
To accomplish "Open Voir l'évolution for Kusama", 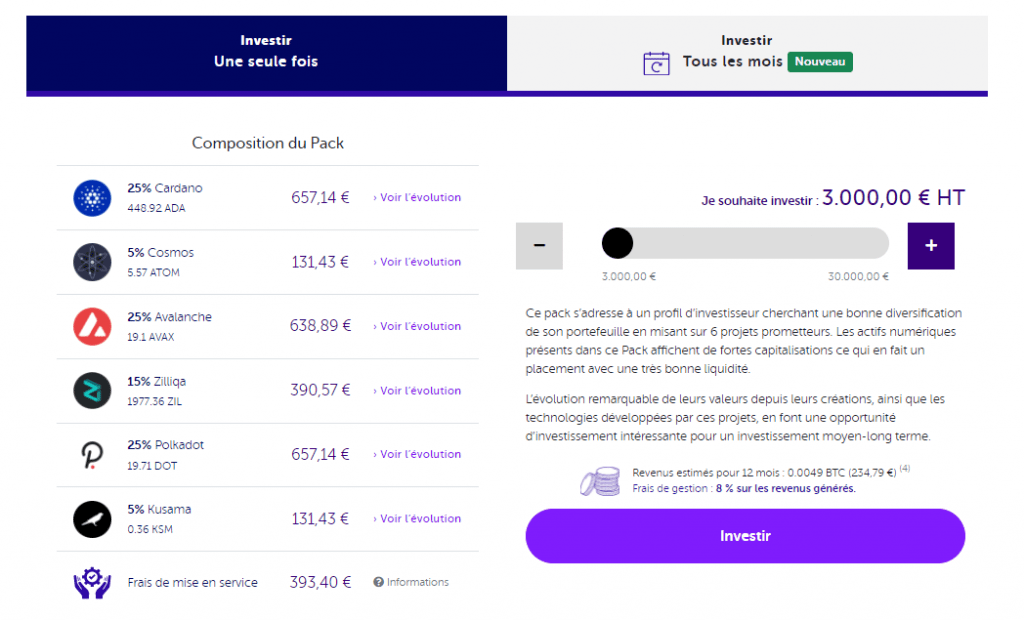I will click(x=417, y=519).
